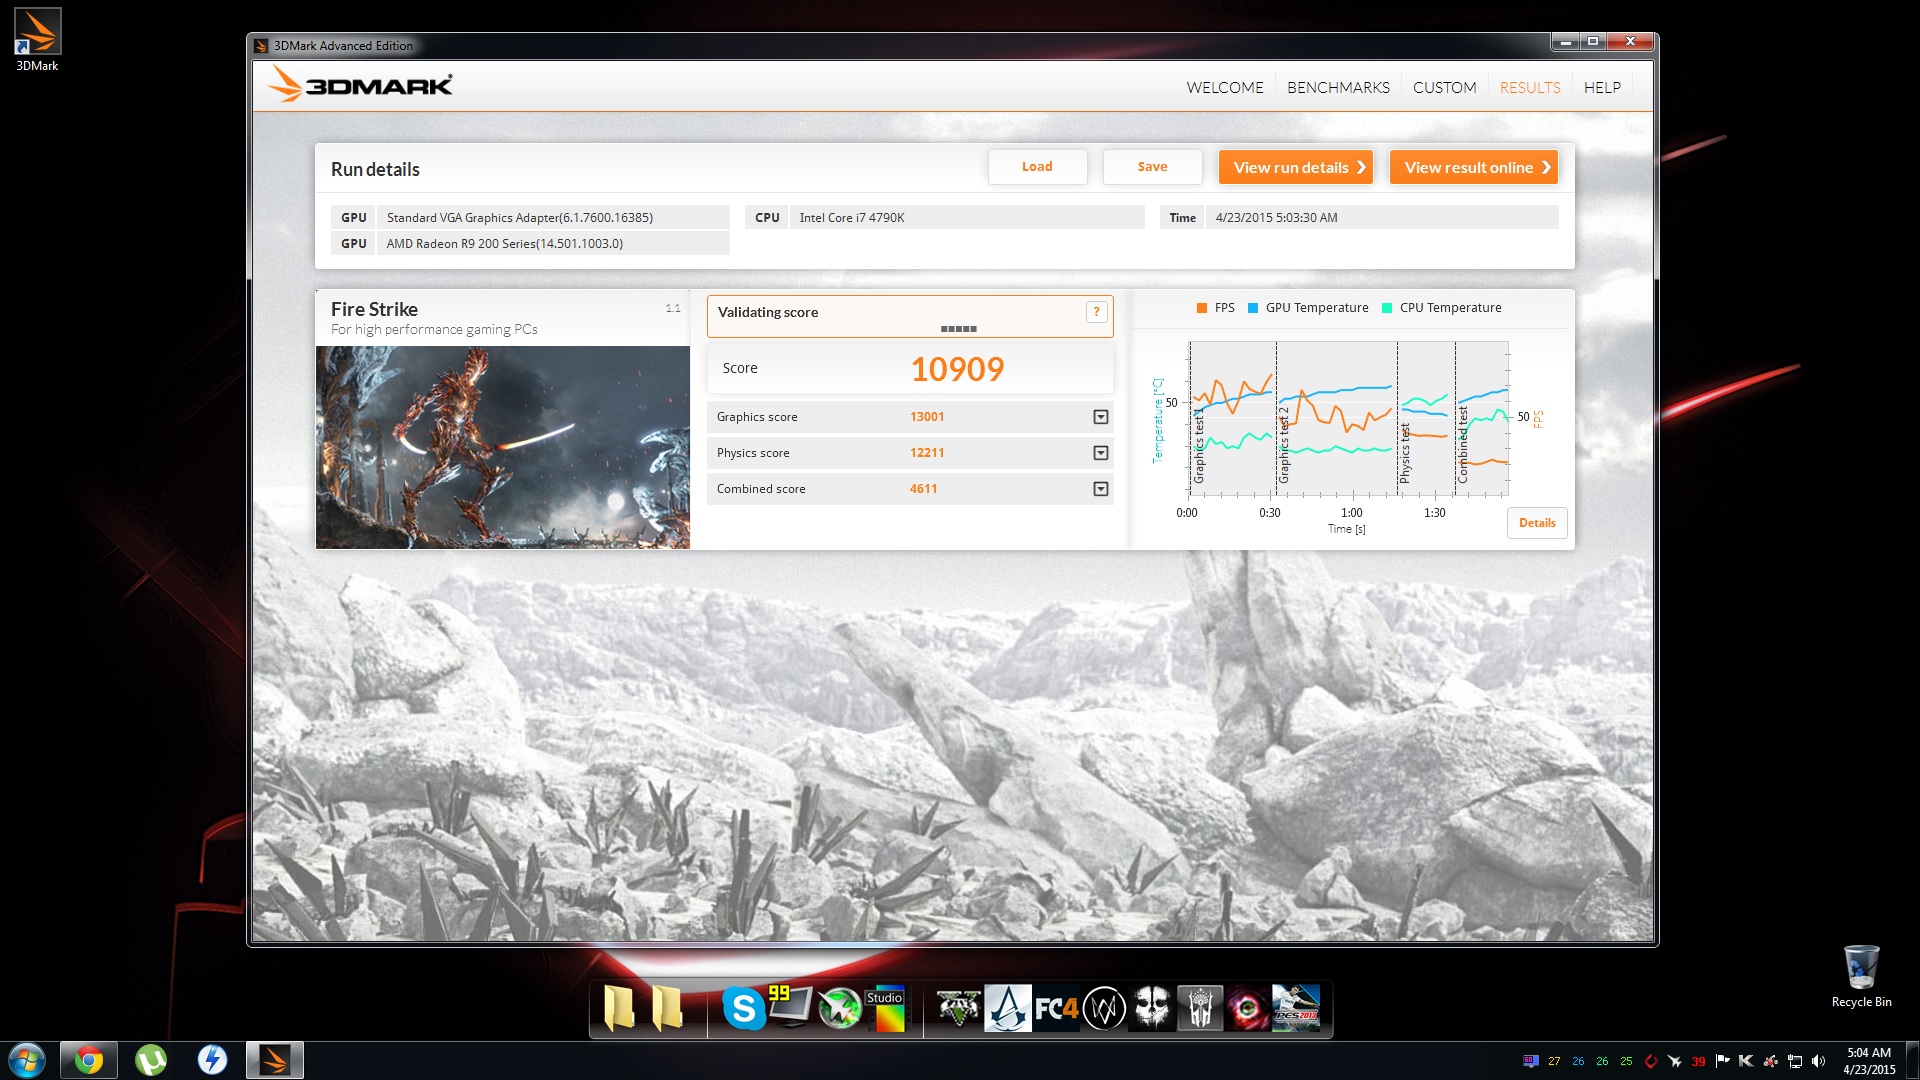Screen dimensions: 1920x1080
Task: Expand the Graphics score details
Action: [x=1100, y=417]
